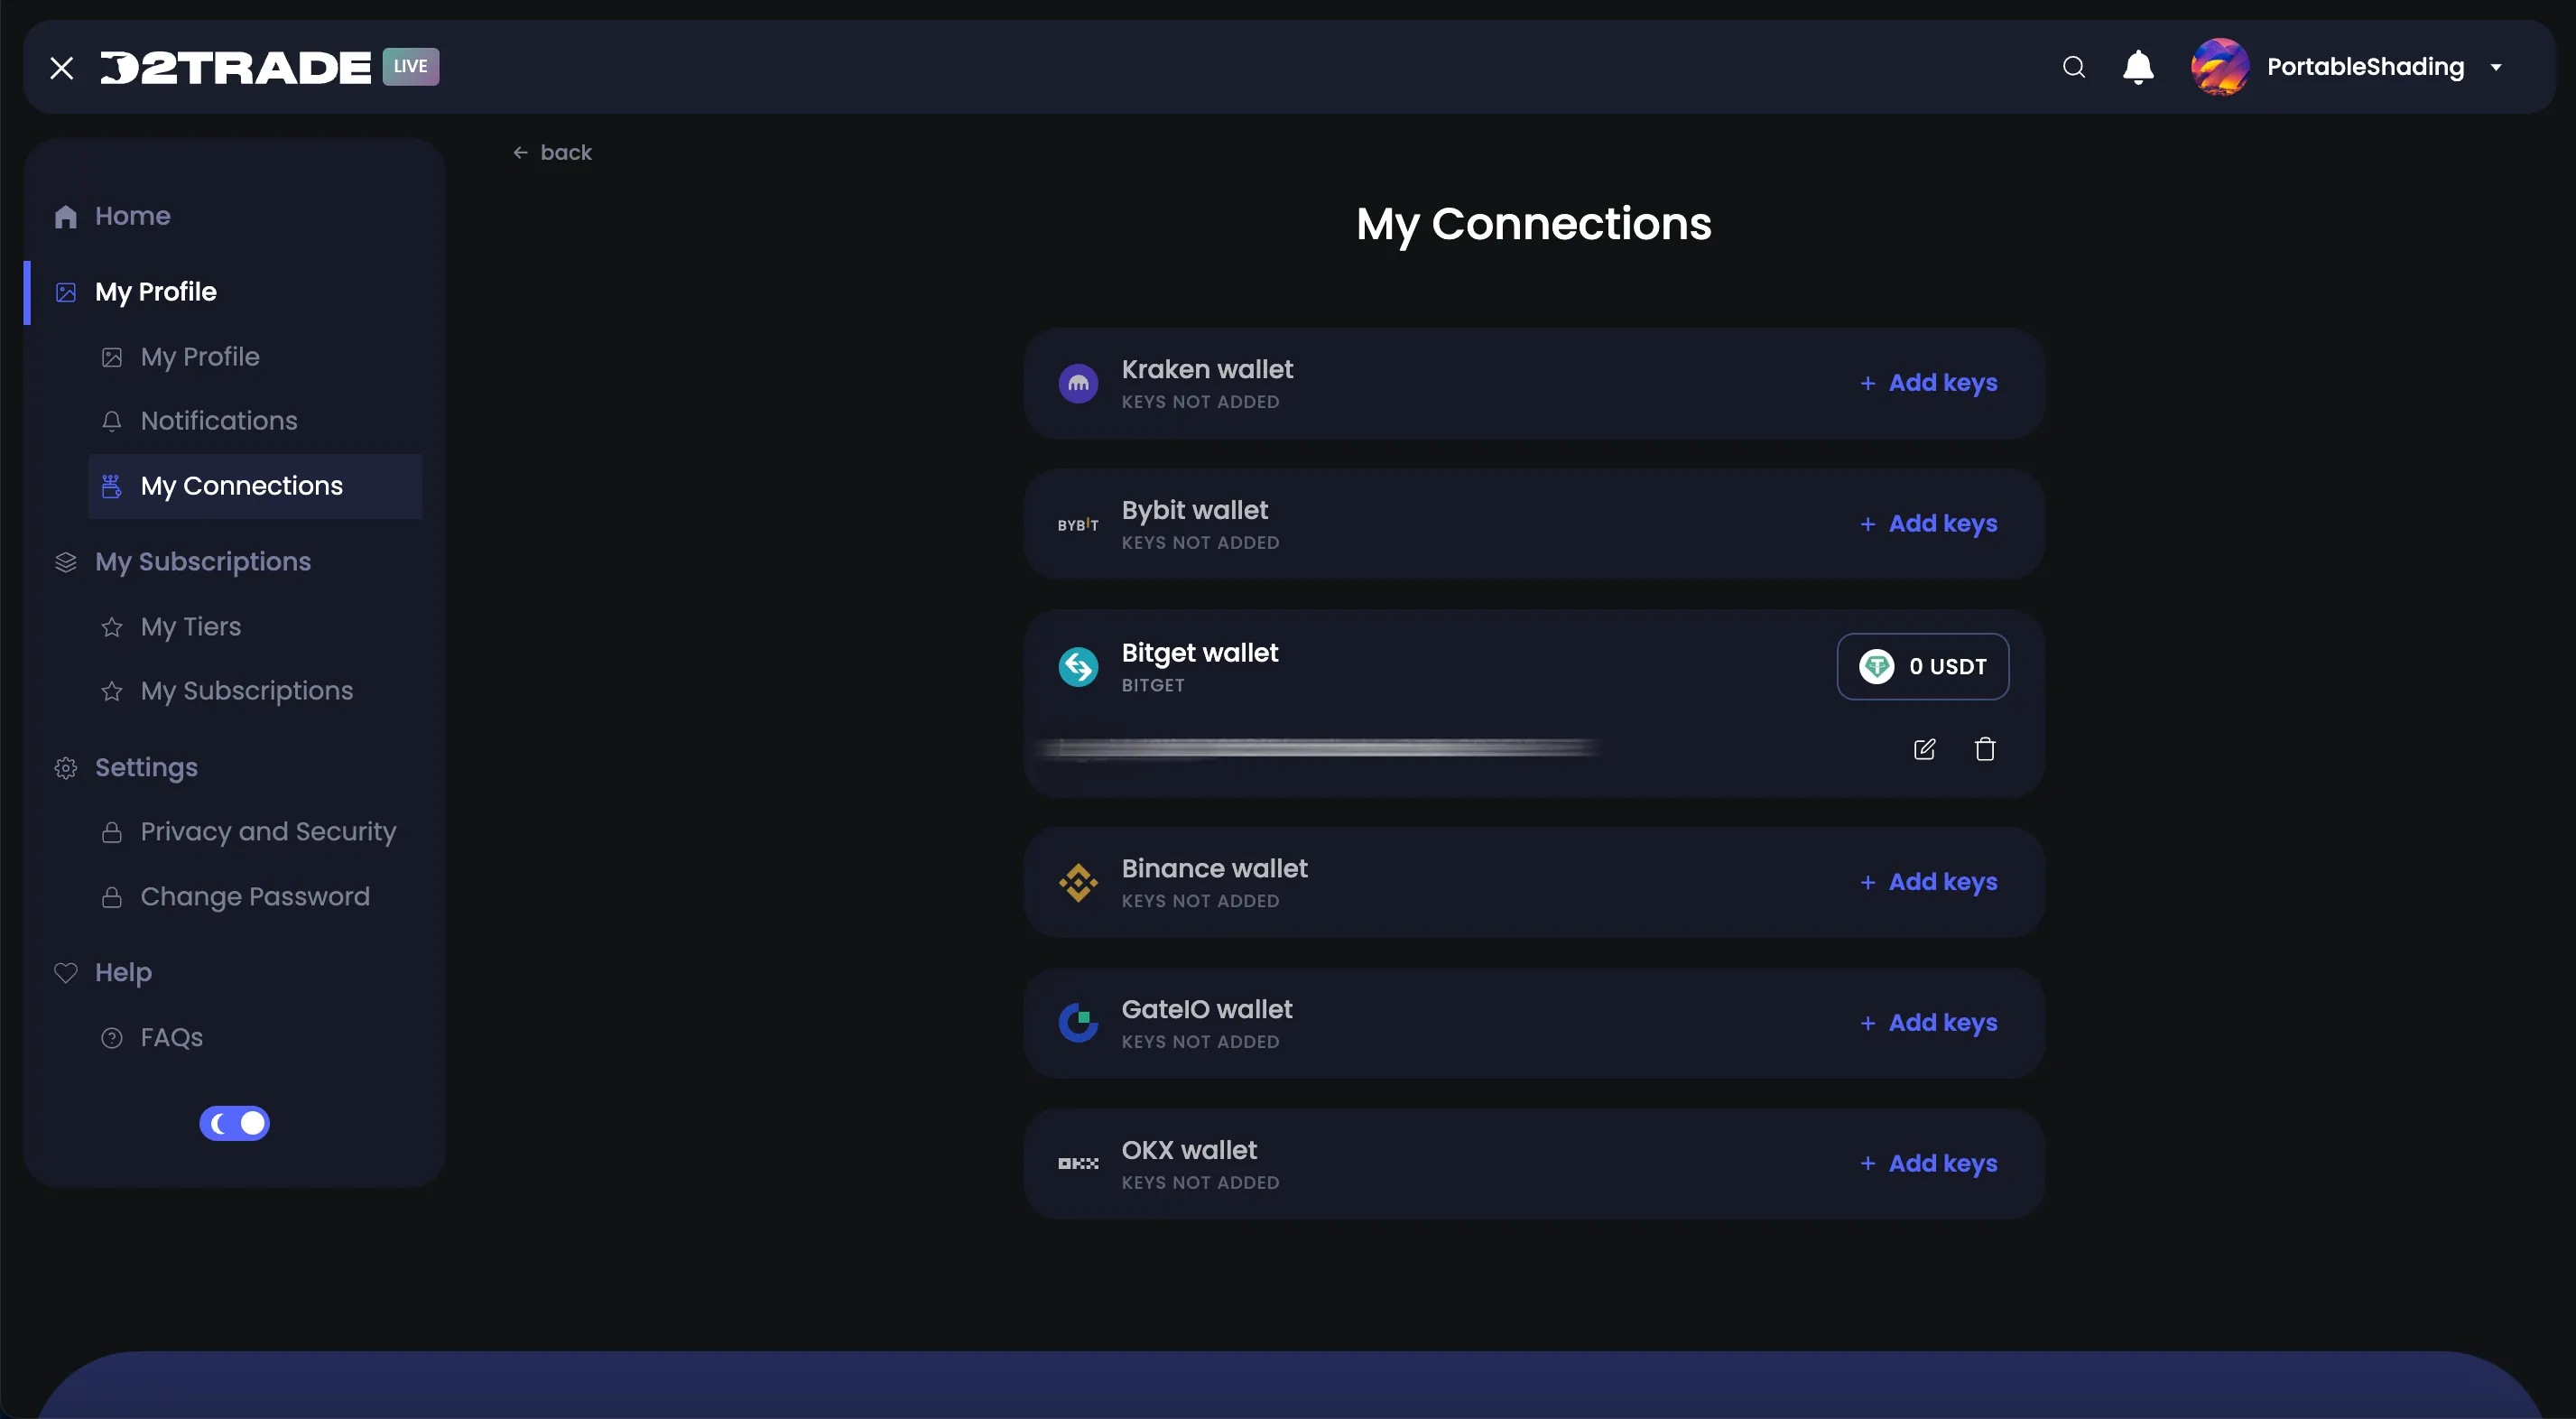Click the Help heart icon
2576x1419 pixels.
66,973
